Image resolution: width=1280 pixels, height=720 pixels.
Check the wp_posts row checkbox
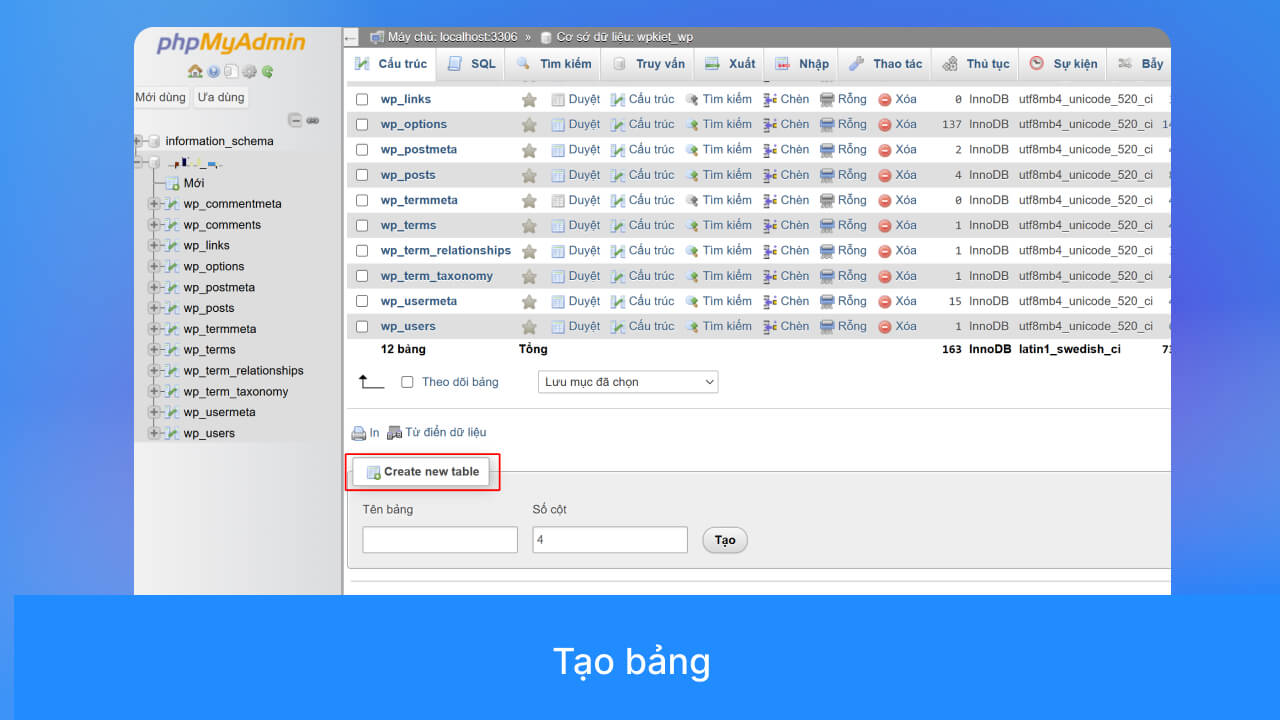coord(362,175)
